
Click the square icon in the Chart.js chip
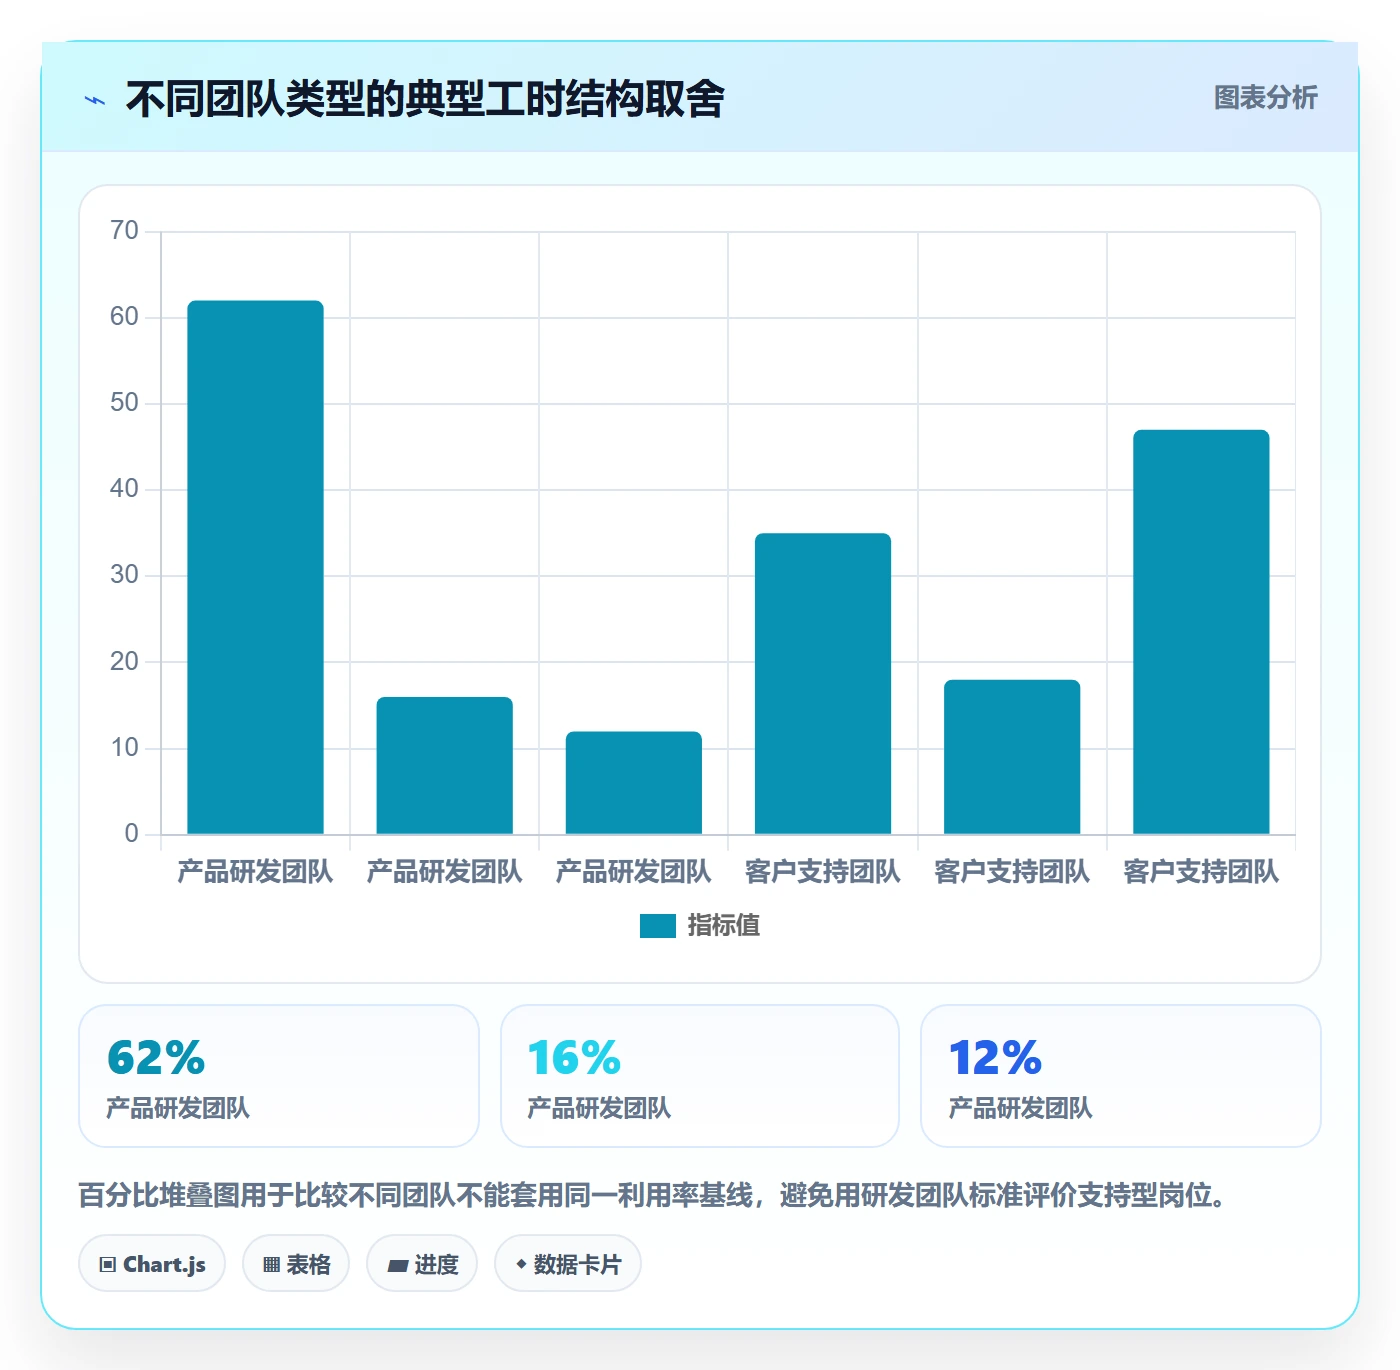pyautogui.click(x=108, y=1265)
